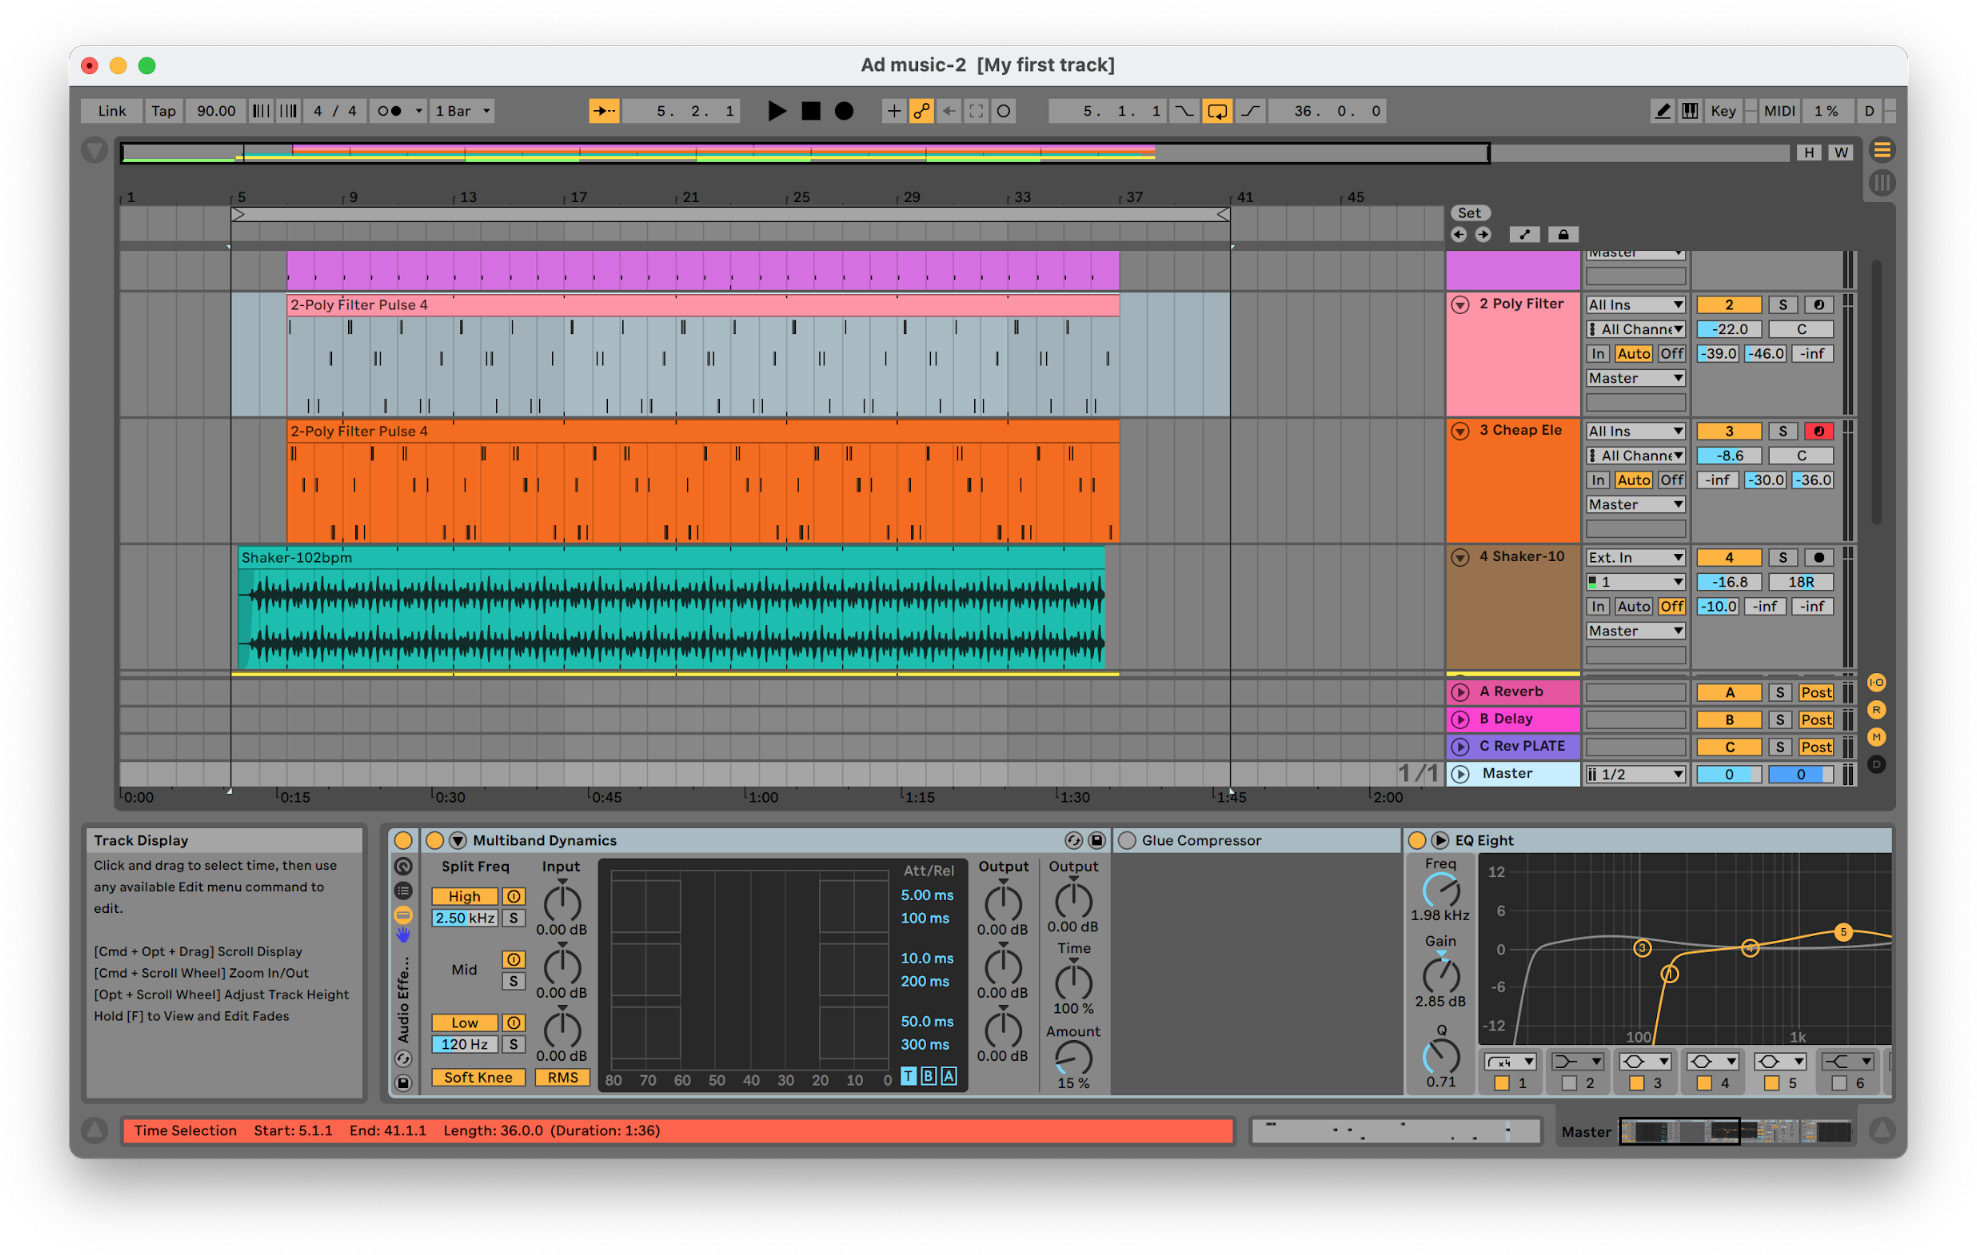This screenshot has width=1977, height=1255.
Task: Toggle Draw Mode pencil icon
Action: pyautogui.click(x=1662, y=111)
